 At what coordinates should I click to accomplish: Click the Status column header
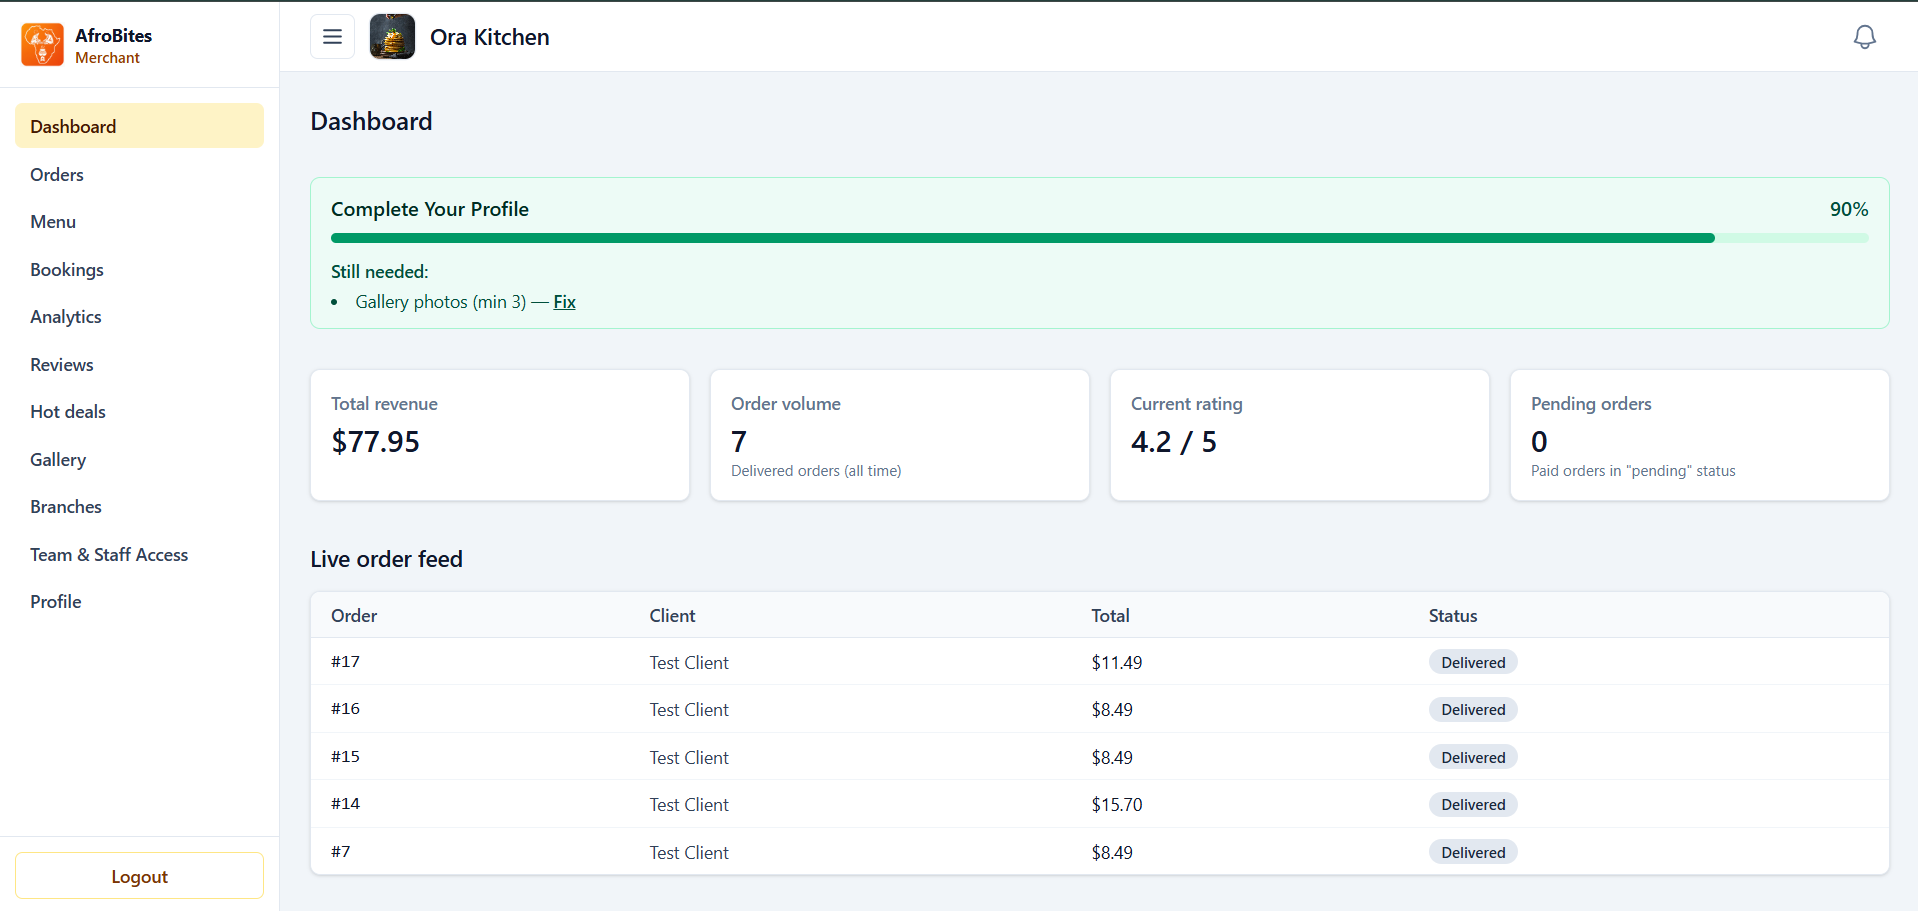pyautogui.click(x=1452, y=615)
